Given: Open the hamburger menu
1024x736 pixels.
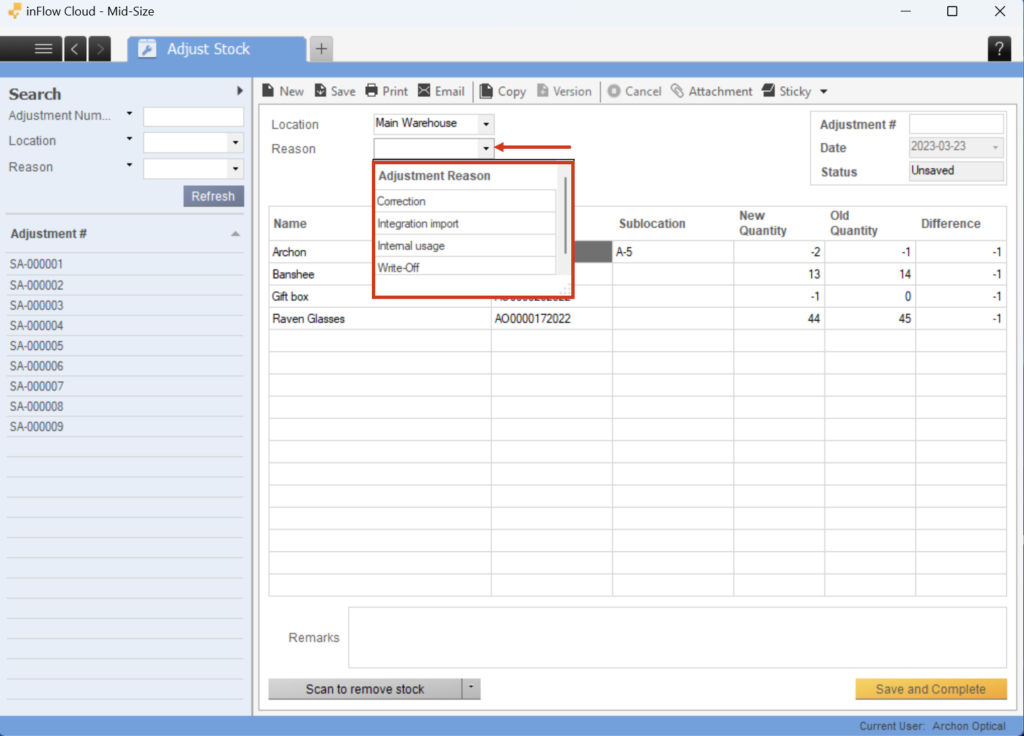Looking at the screenshot, I should [x=42, y=47].
